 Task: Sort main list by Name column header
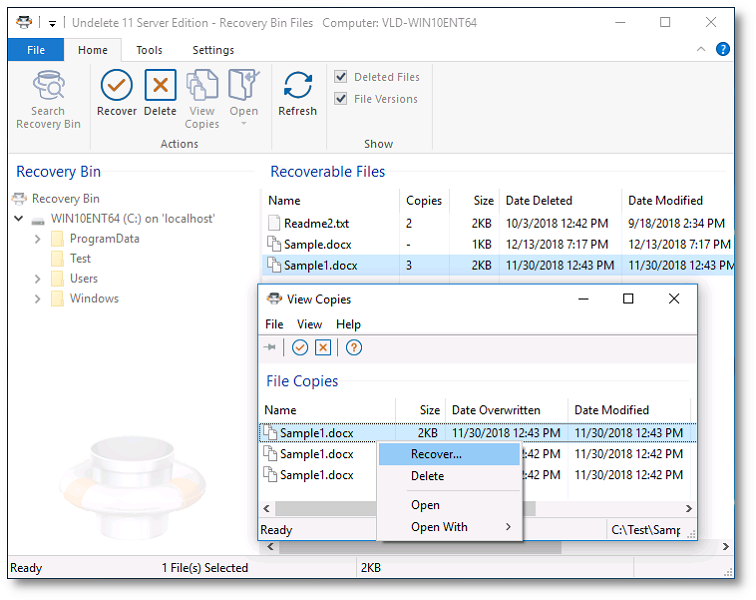331,201
